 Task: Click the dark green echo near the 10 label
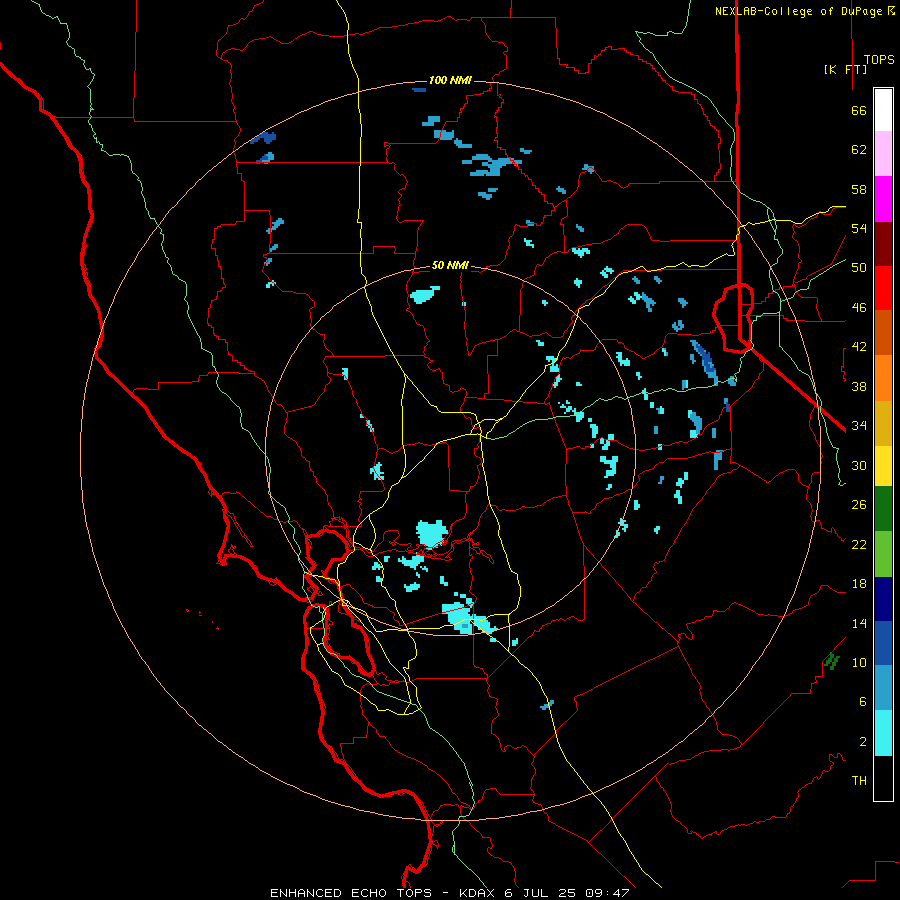click(x=832, y=661)
